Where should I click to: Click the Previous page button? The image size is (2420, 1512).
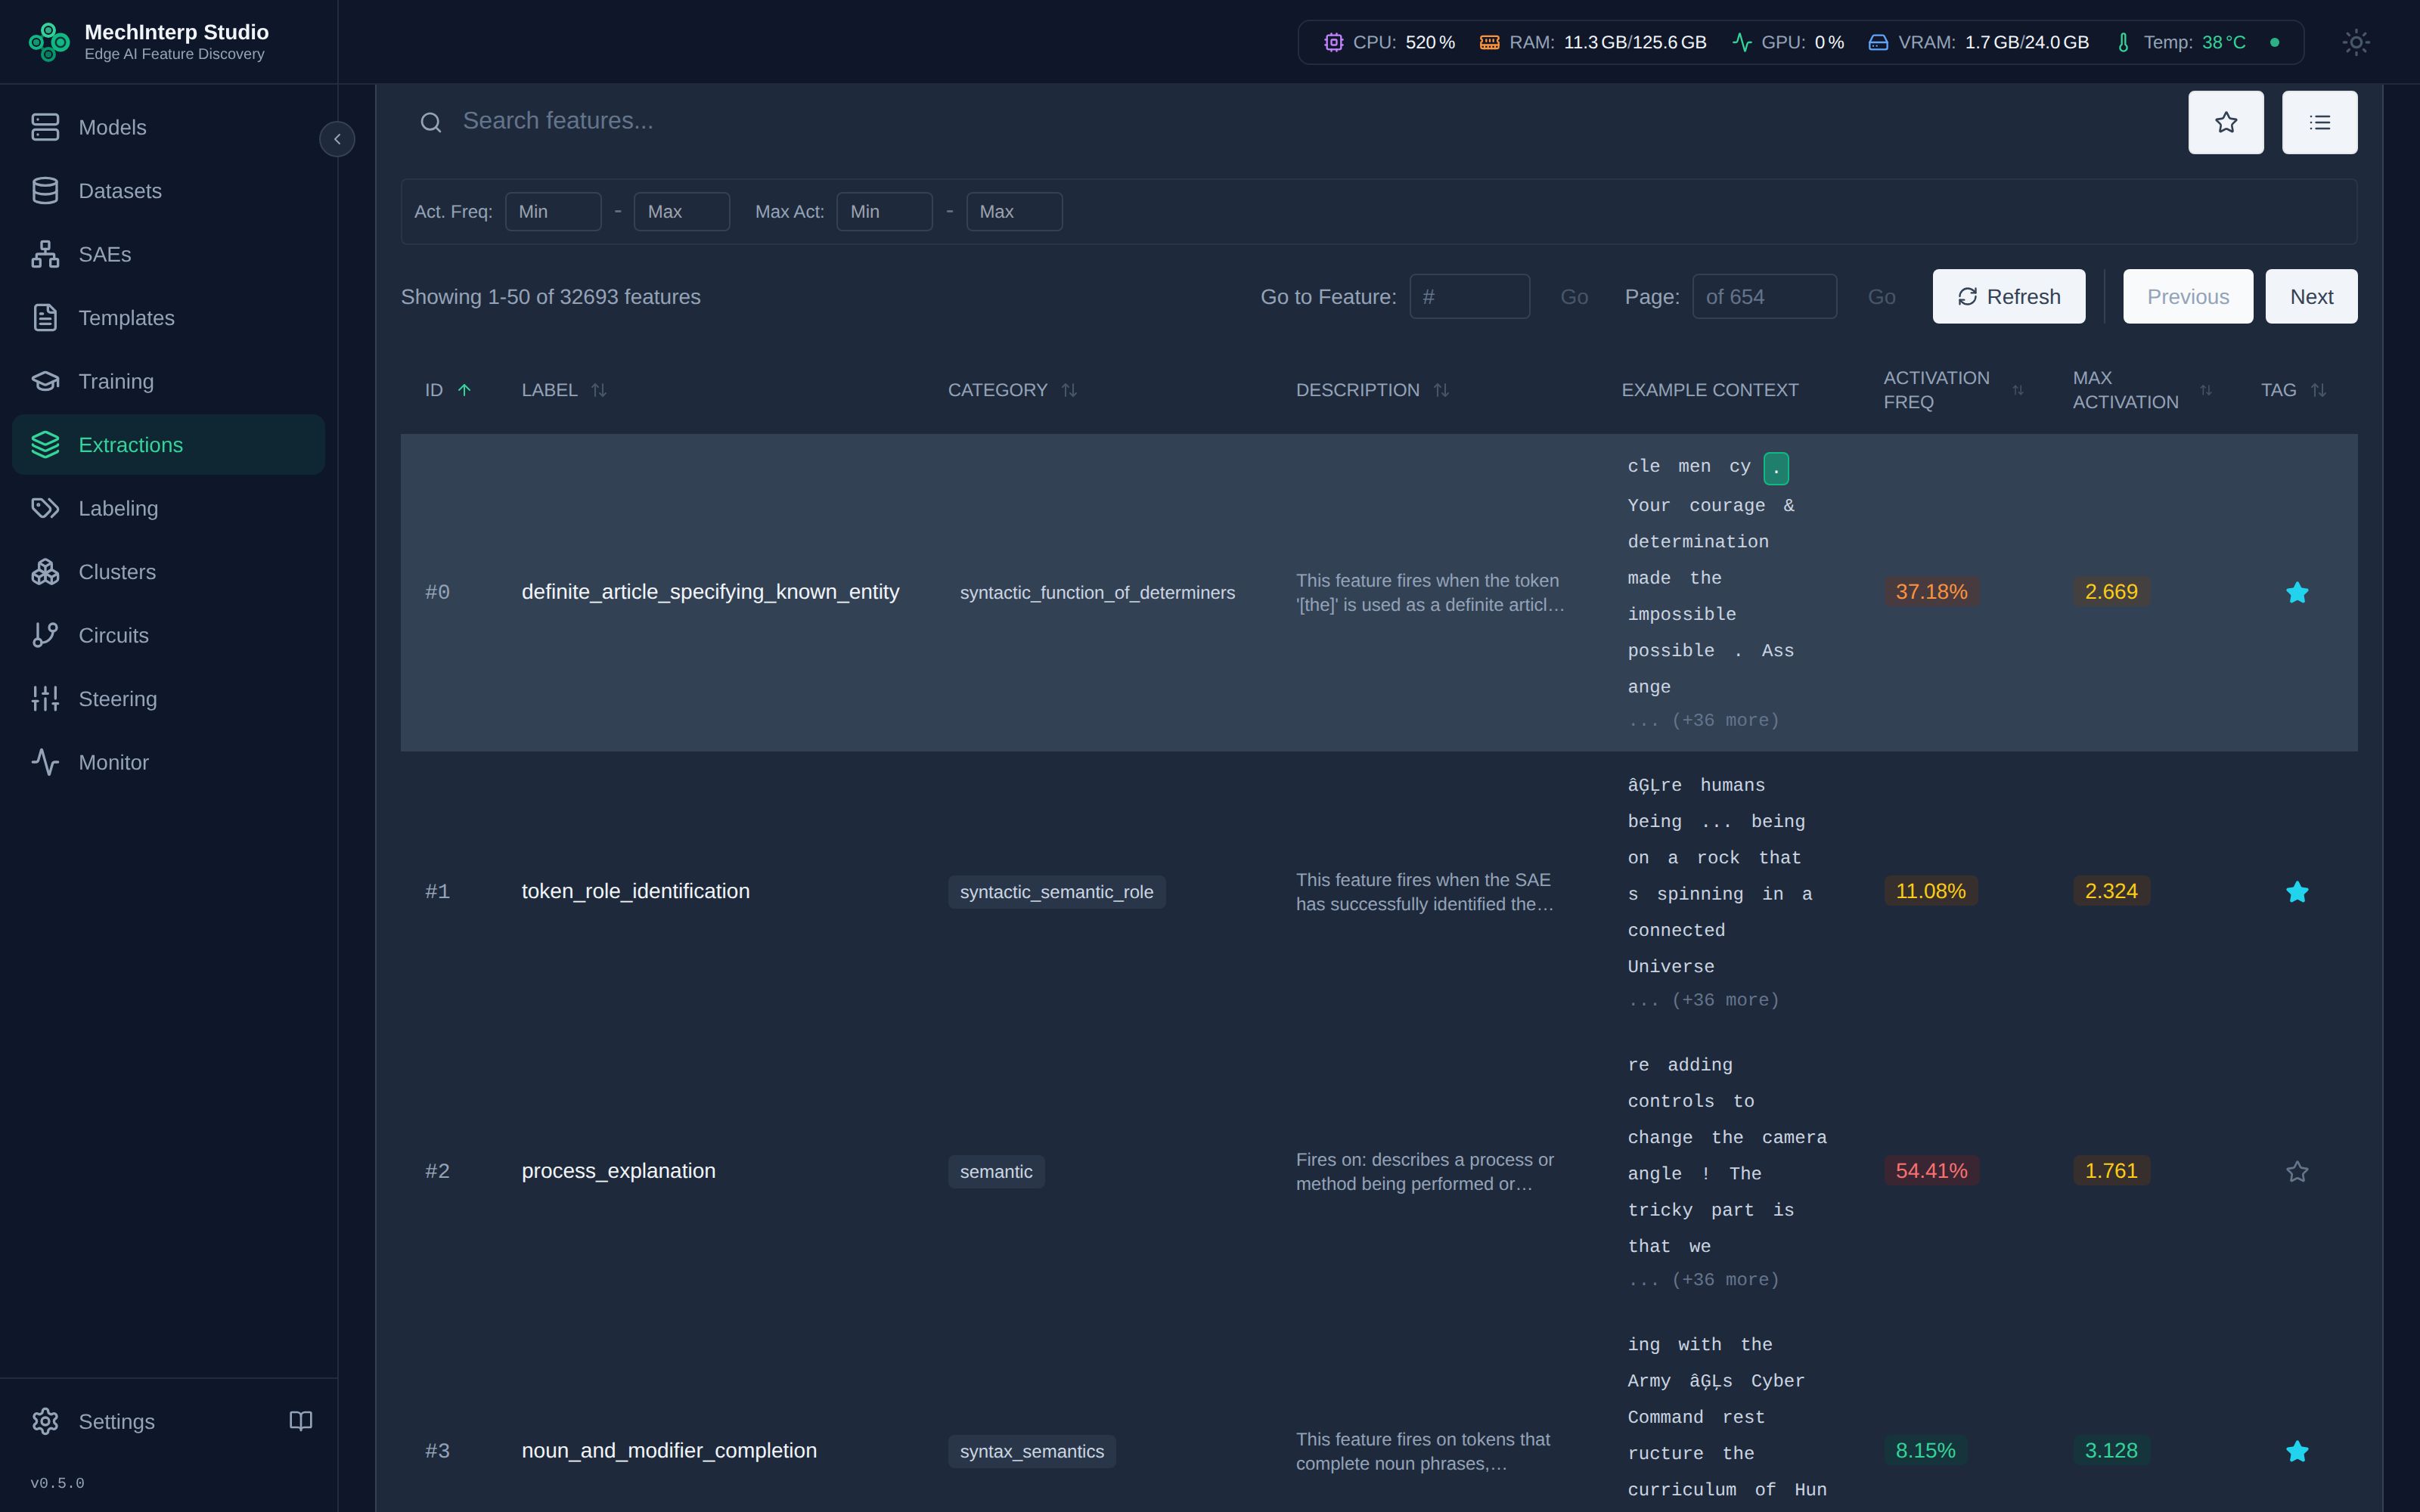tap(2187, 297)
